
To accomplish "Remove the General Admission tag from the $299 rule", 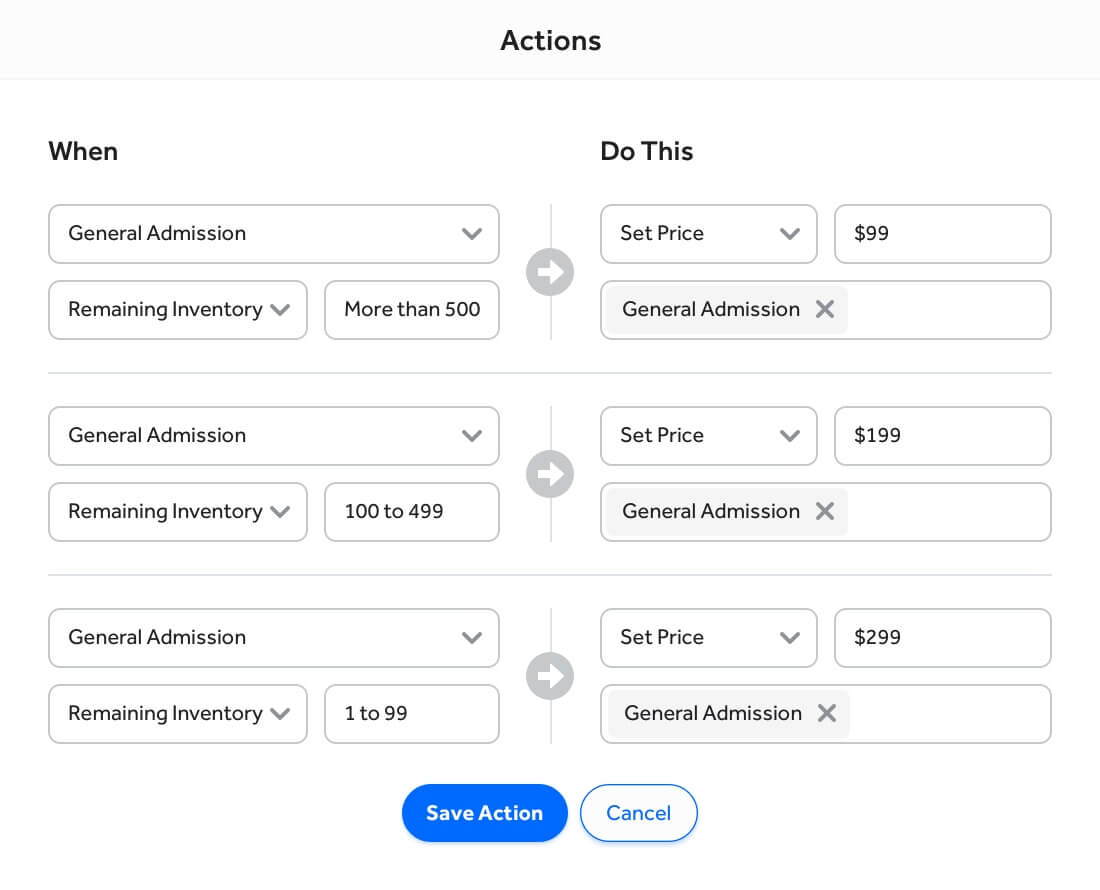I will tap(826, 713).
